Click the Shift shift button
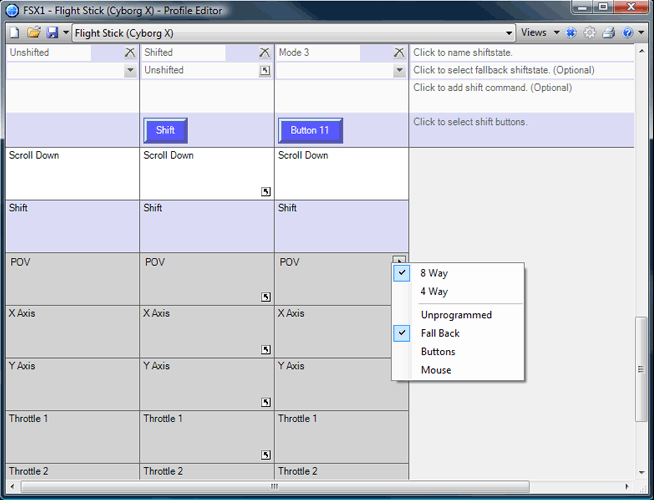 (x=166, y=130)
